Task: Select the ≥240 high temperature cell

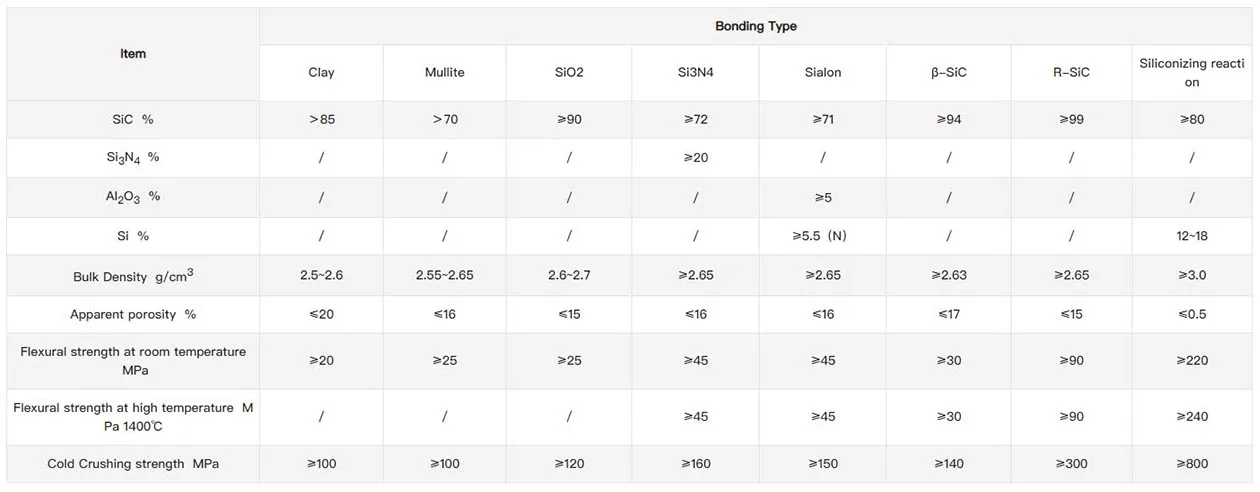Action: click(x=1192, y=416)
